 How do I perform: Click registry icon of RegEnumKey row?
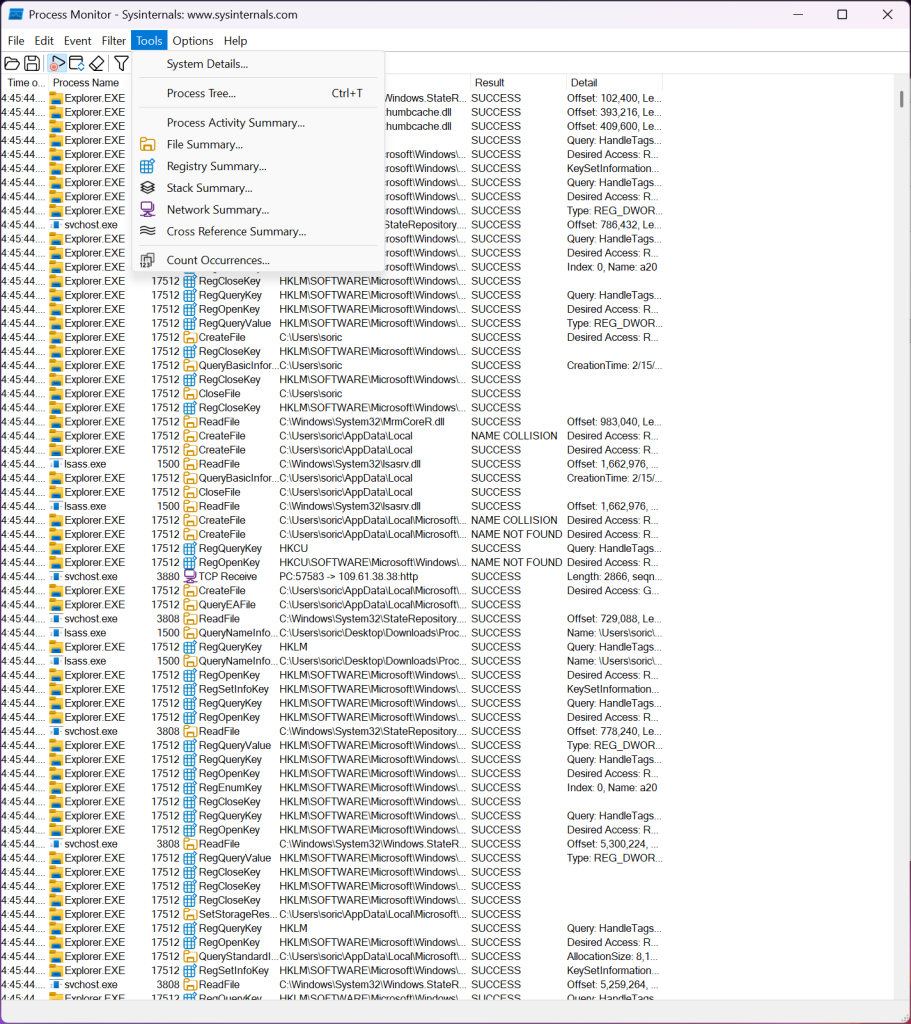point(190,788)
